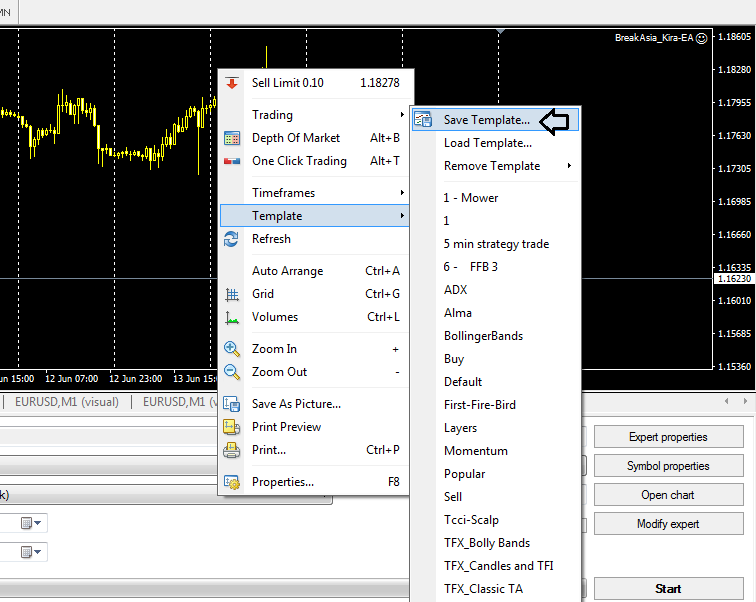Viewport: 756px width, 602px height.
Task: Click the Zoom Out magnifier
Action: [x=232, y=372]
